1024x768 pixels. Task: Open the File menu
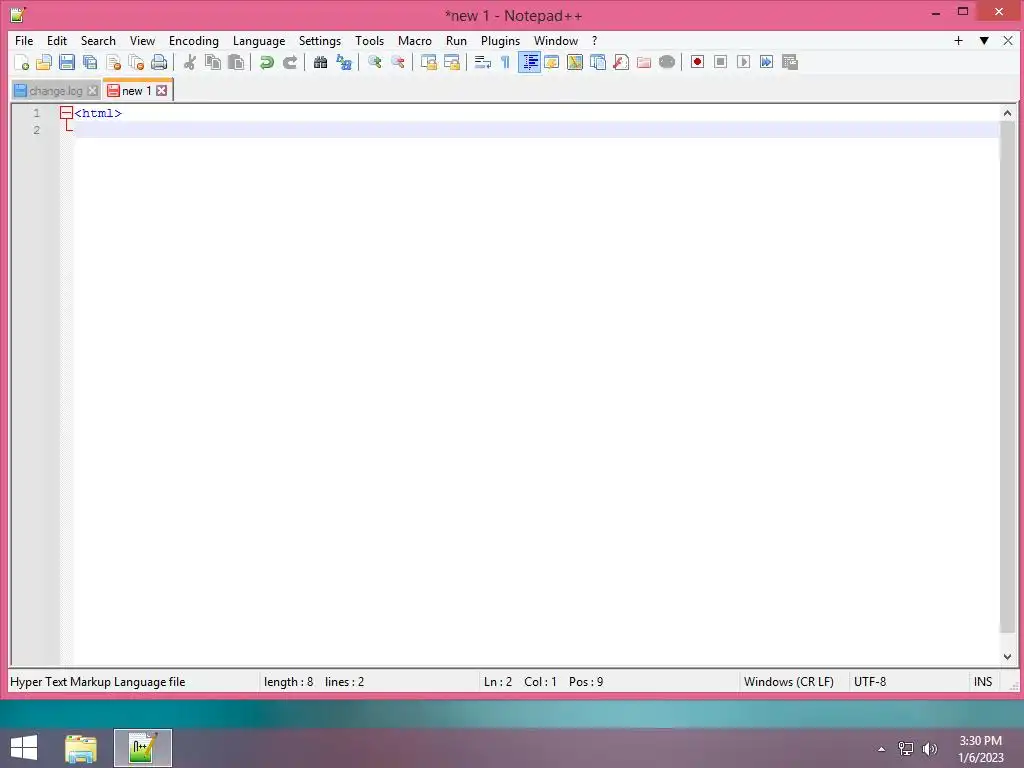24,40
